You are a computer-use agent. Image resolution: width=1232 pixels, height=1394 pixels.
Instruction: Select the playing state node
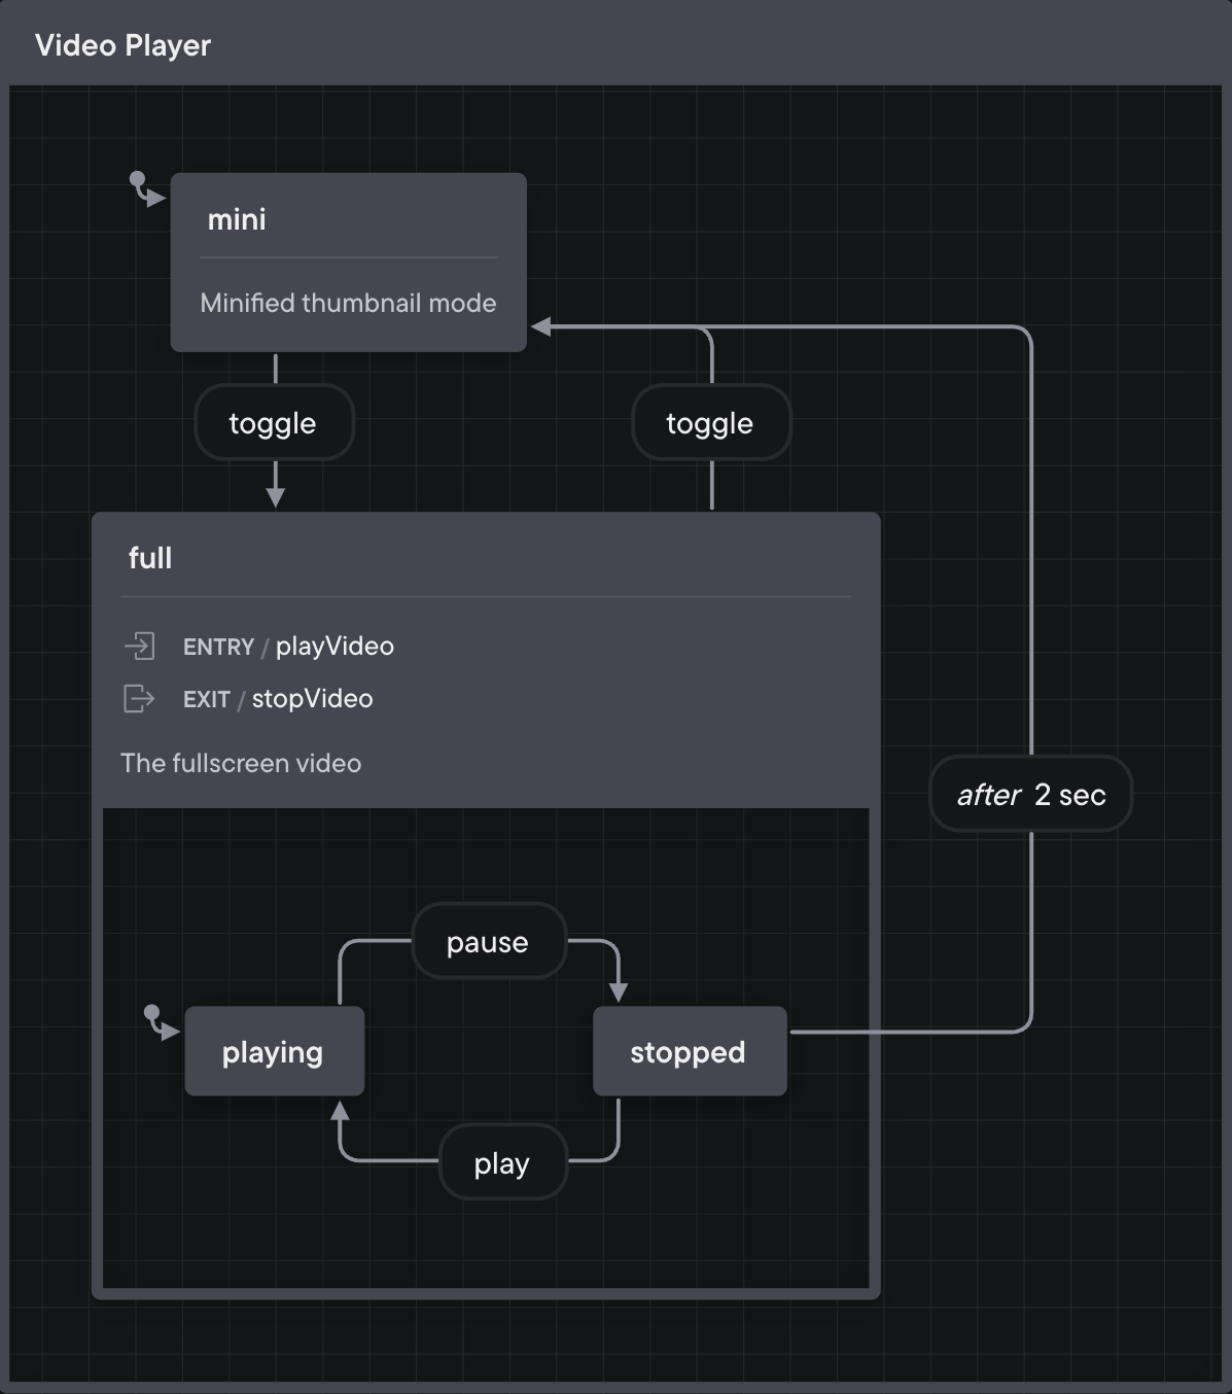pyautogui.click(x=274, y=1052)
